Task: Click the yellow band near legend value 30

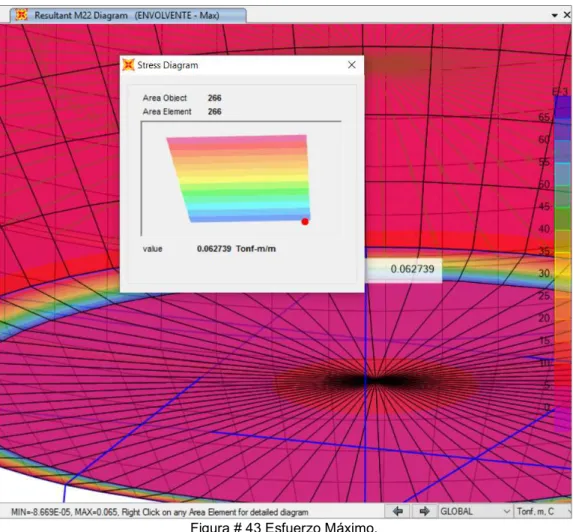Action: (x=563, y=273)
